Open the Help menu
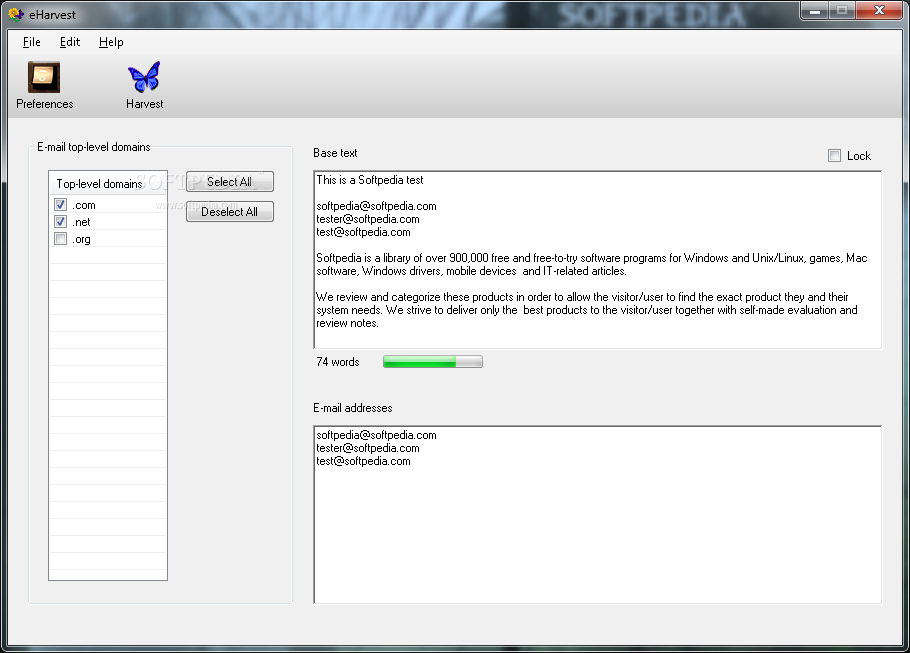Image resolution: width=910 pixels, height=653 pixels. 111,42
